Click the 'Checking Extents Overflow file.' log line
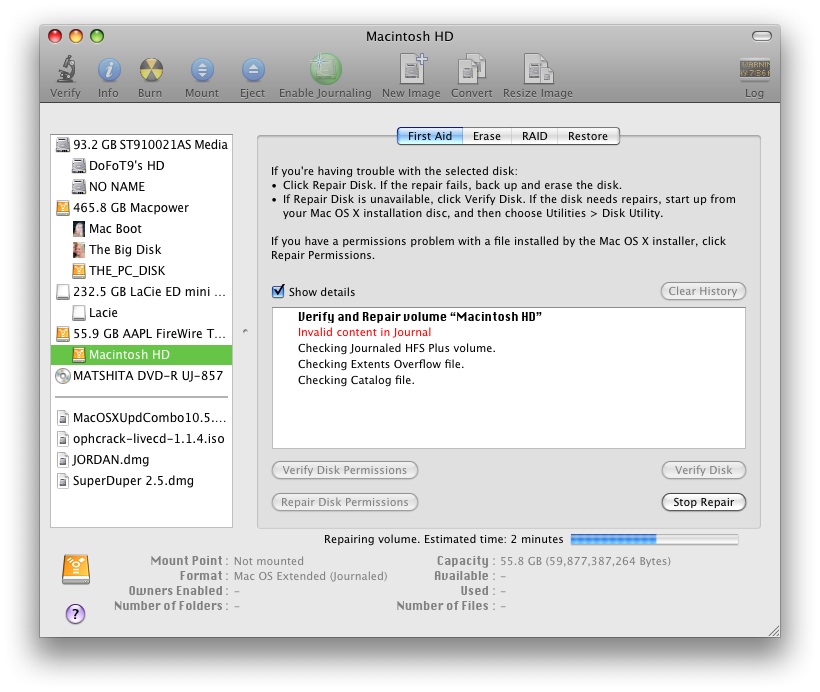Screen dimensions: 820x692 click(x=381, y=364)
